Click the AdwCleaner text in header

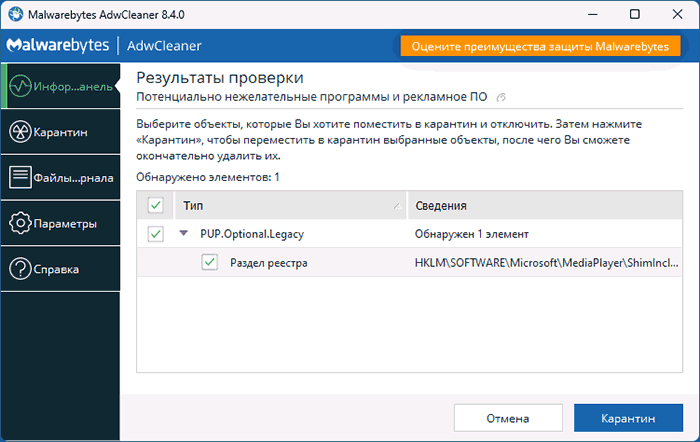[x=164, y=46]
